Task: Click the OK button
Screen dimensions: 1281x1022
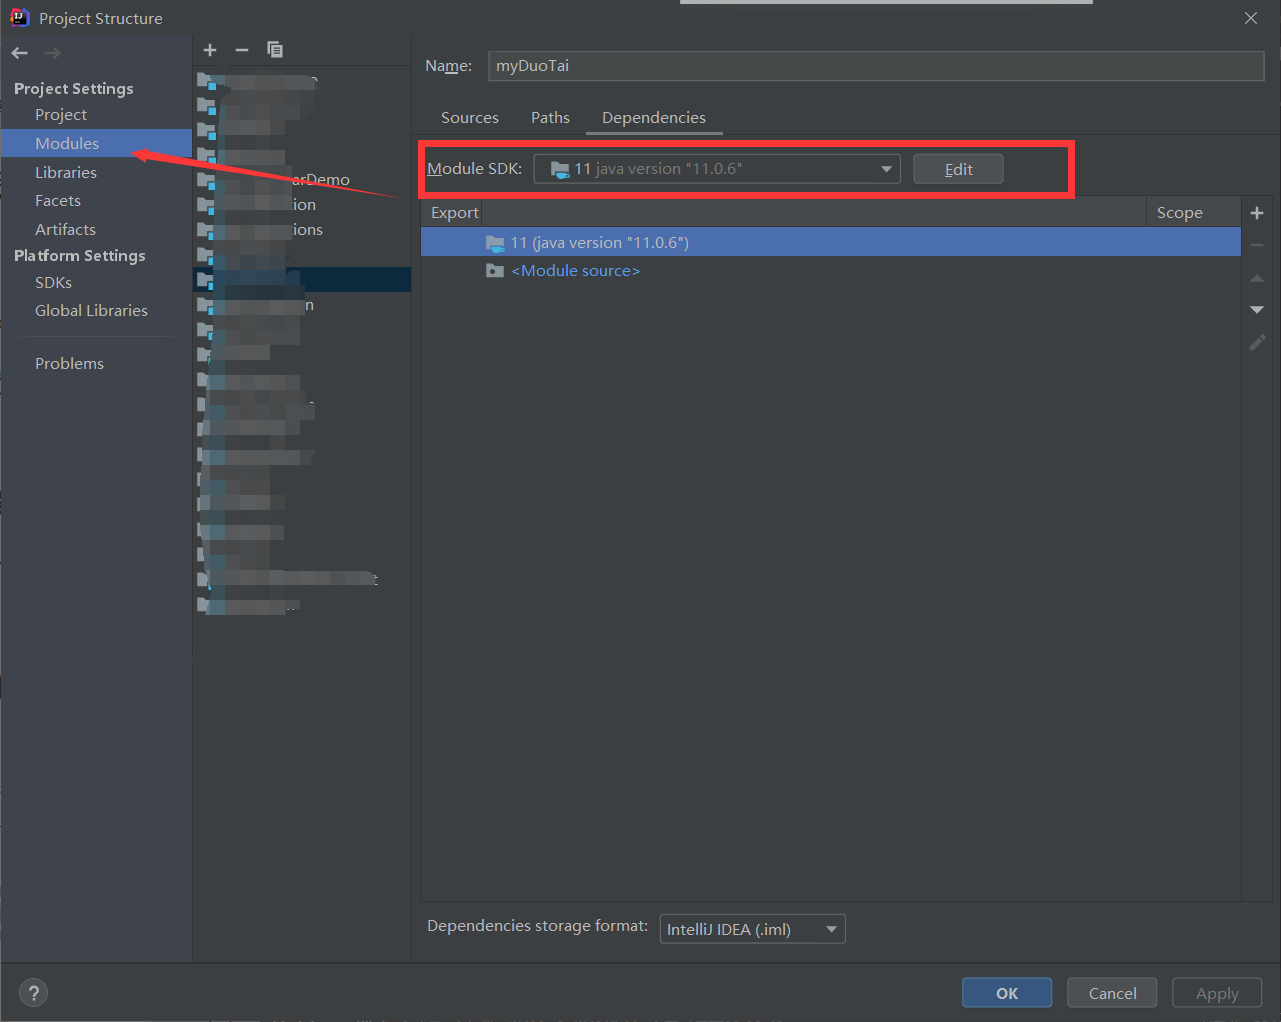Action: click(1007, 993)
